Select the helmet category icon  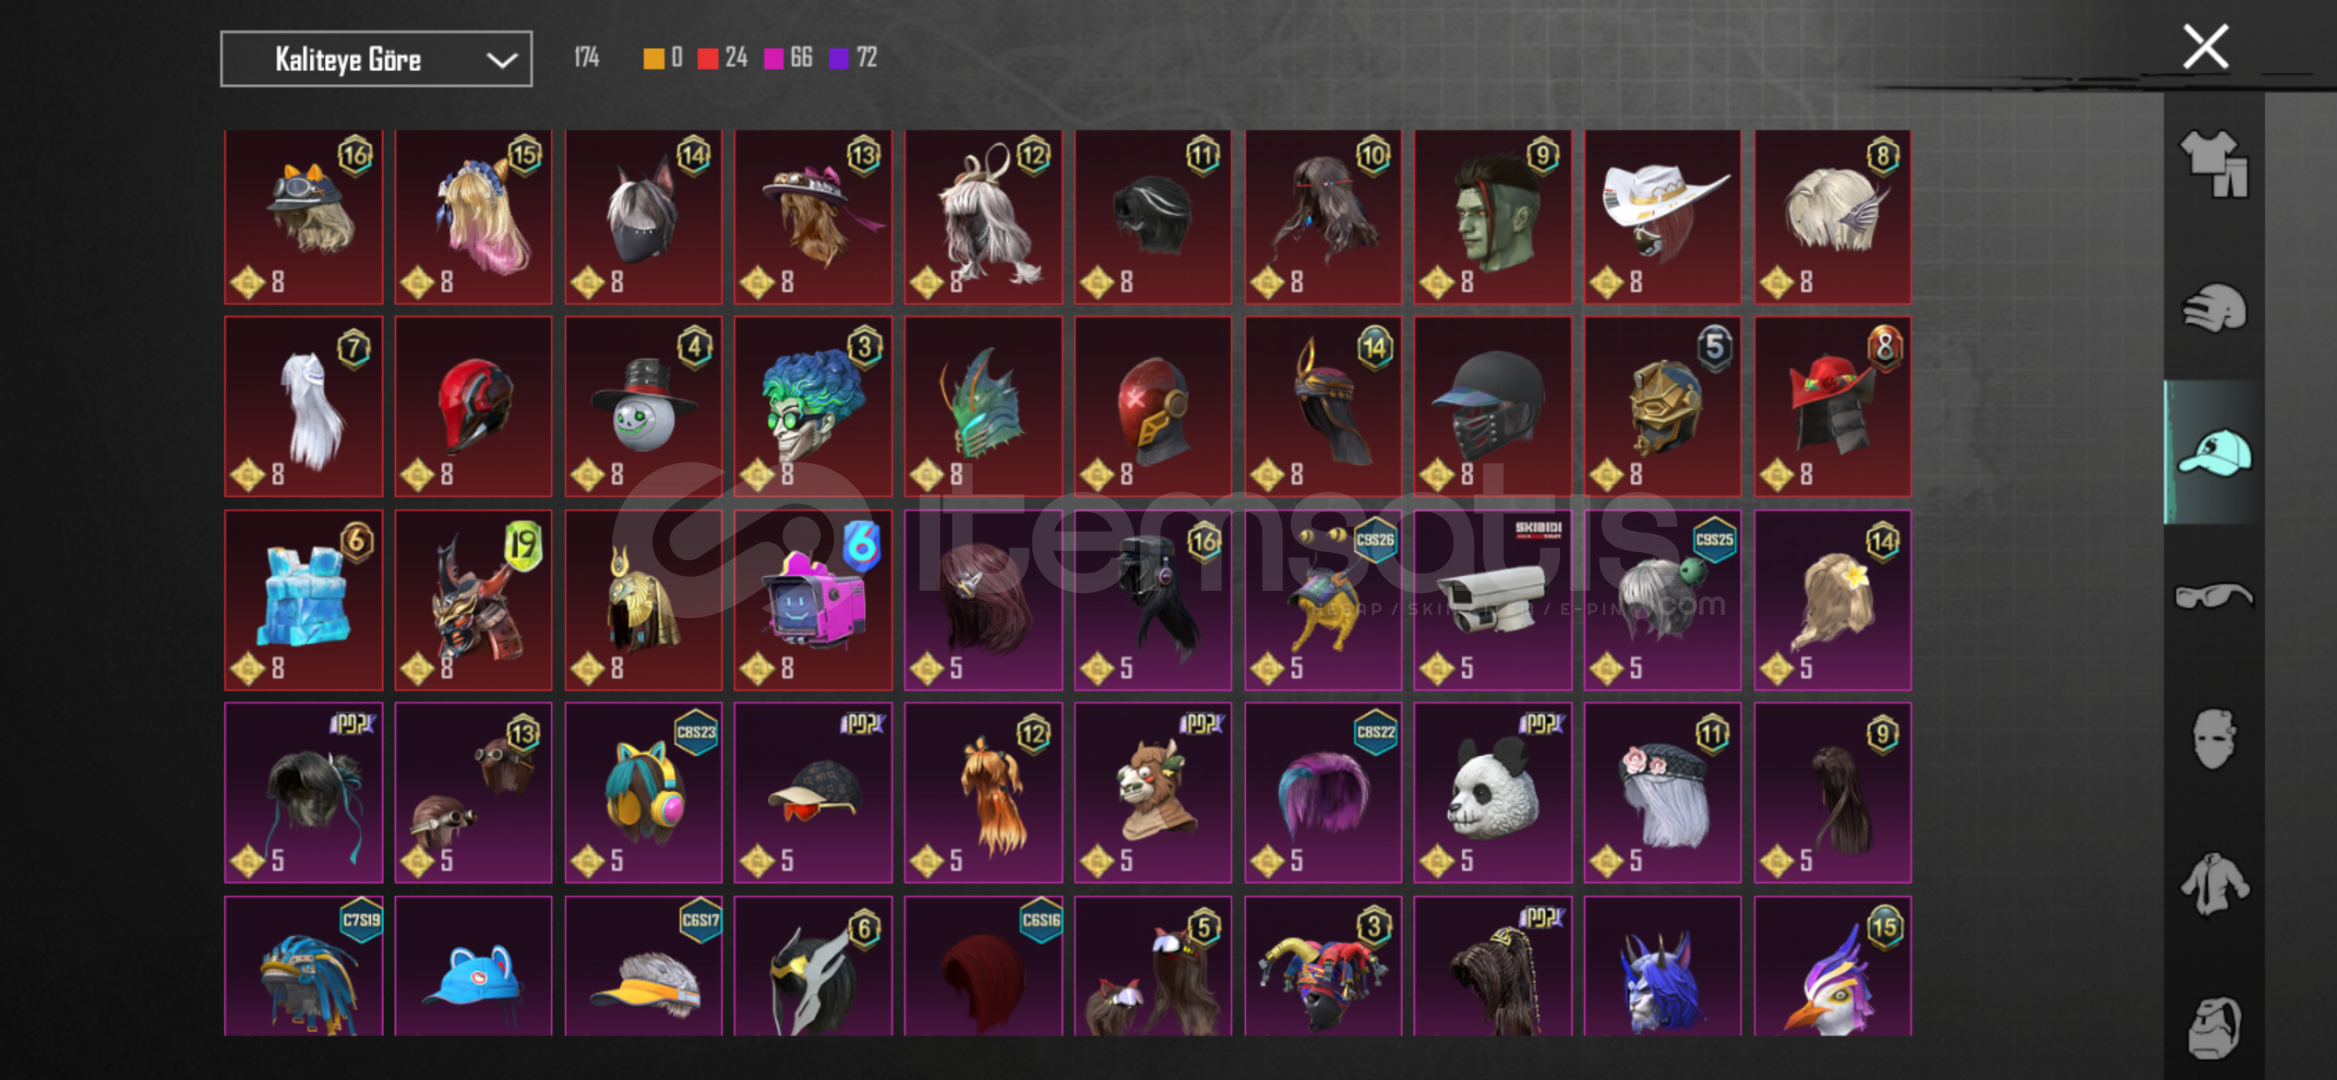[2213, 308]
